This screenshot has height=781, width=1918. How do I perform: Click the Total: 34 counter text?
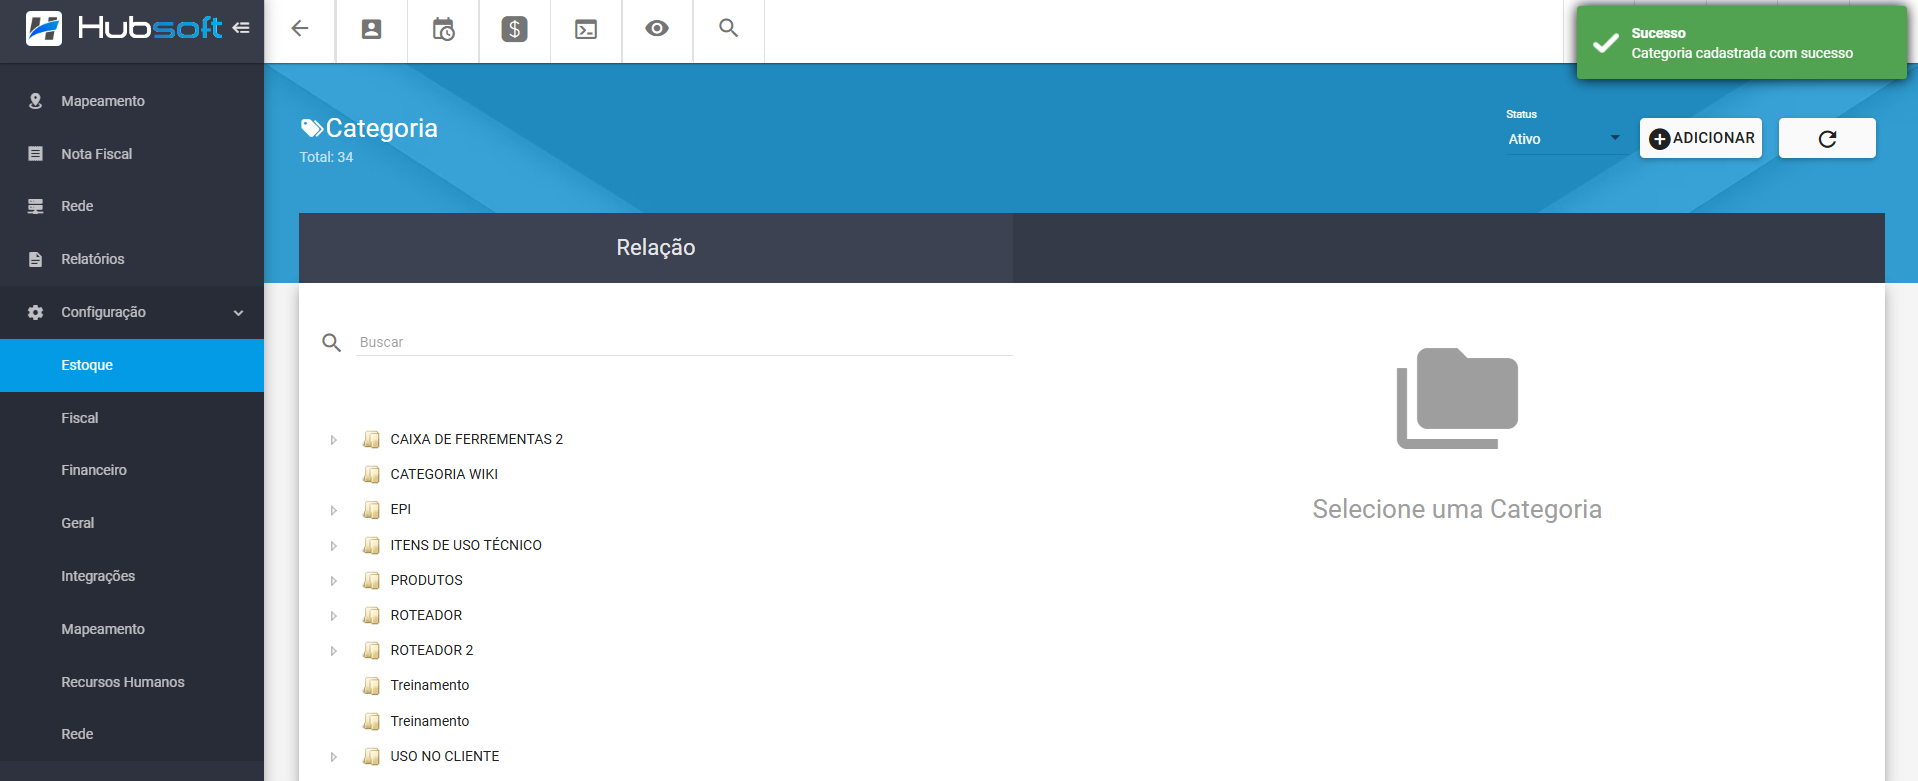point(326,157)
